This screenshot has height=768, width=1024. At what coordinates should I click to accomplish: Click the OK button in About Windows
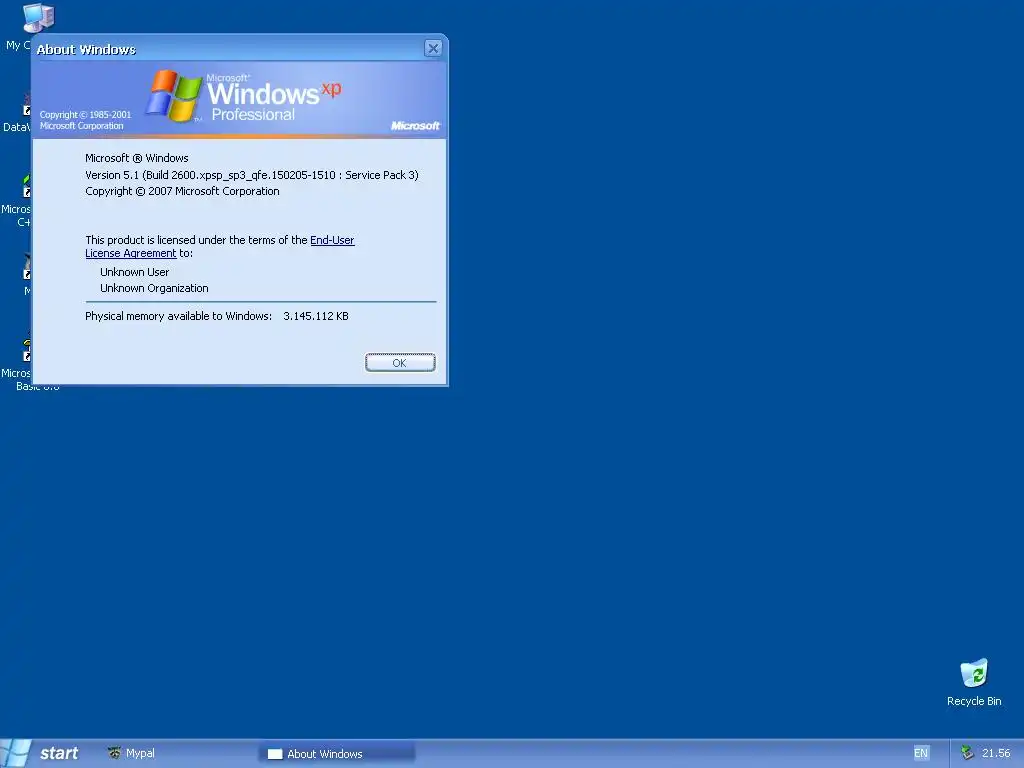tap(400, 362)
